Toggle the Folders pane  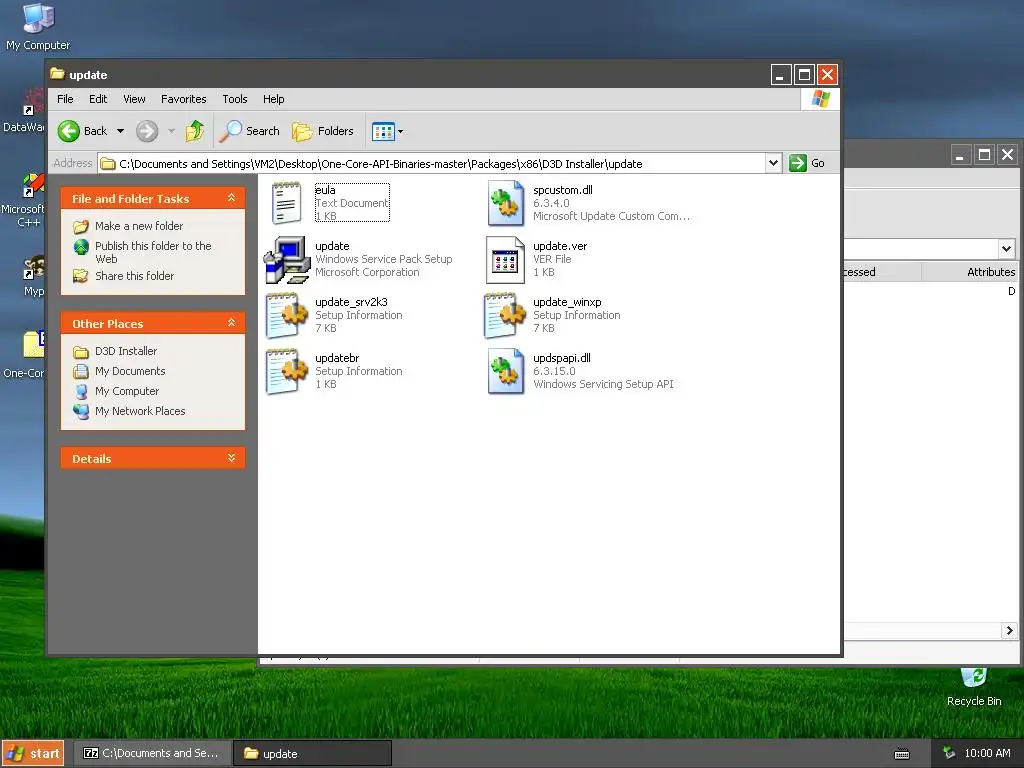[x=323, y=131]
